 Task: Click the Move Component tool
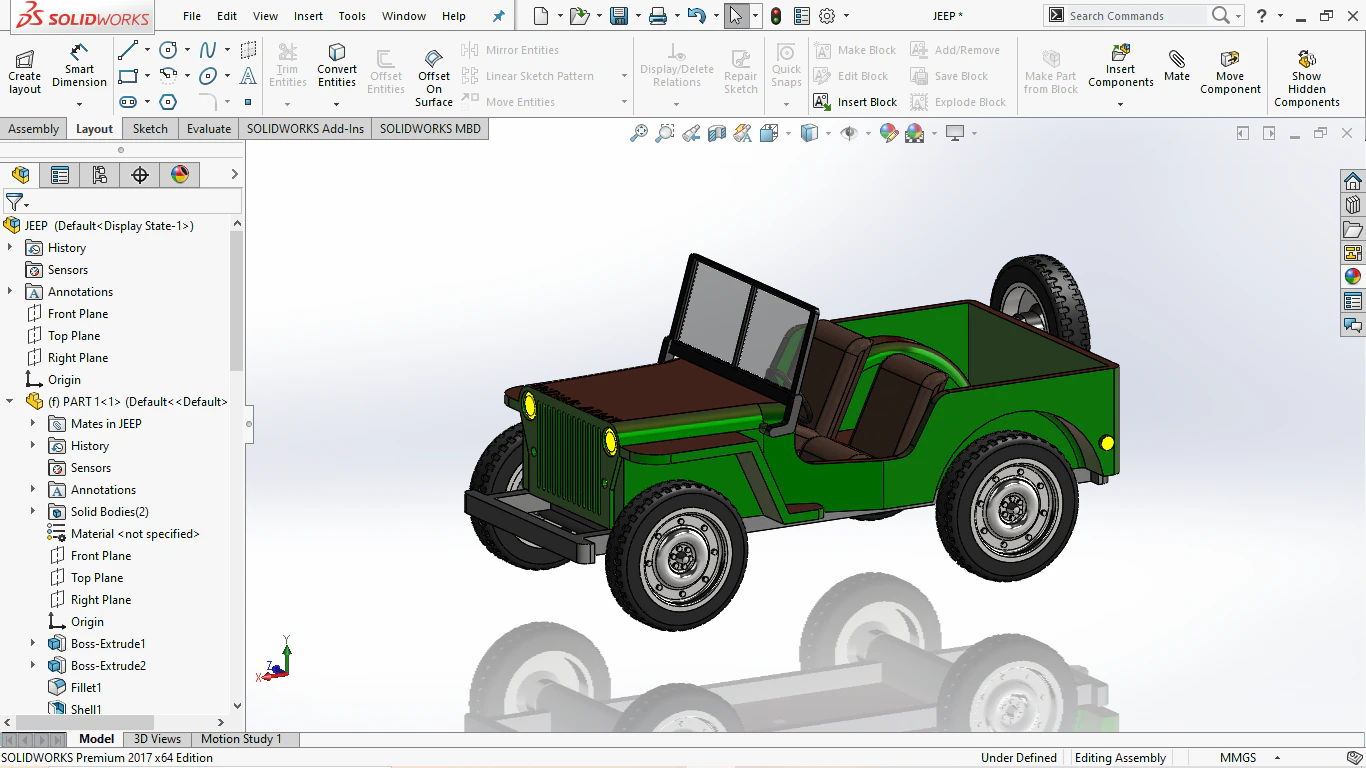(1230, 72)
